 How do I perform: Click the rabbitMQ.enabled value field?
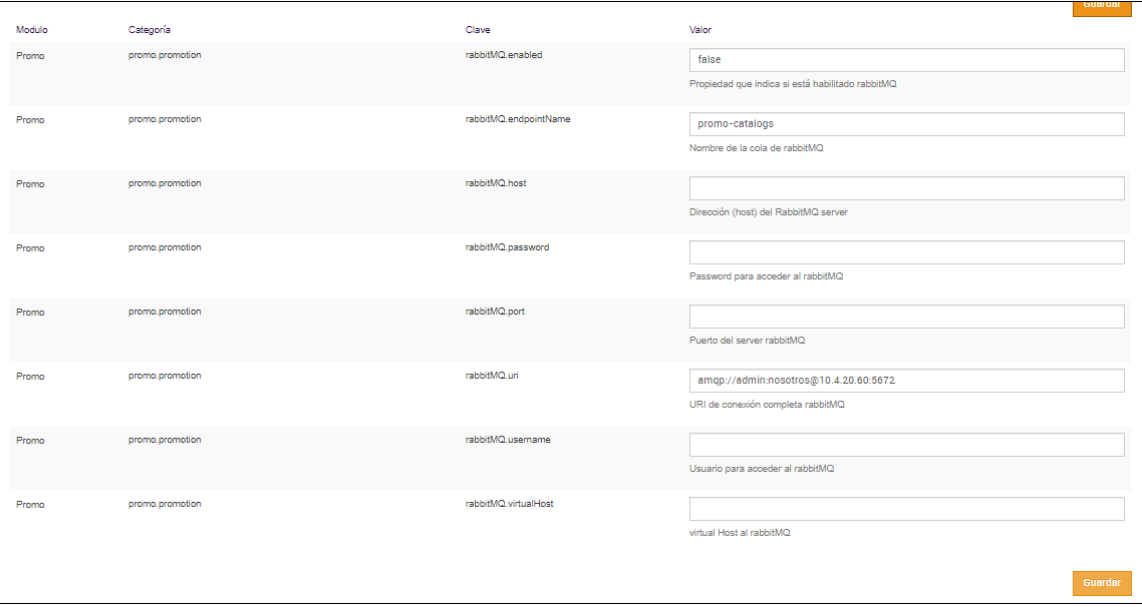click(x=906, y=60)
